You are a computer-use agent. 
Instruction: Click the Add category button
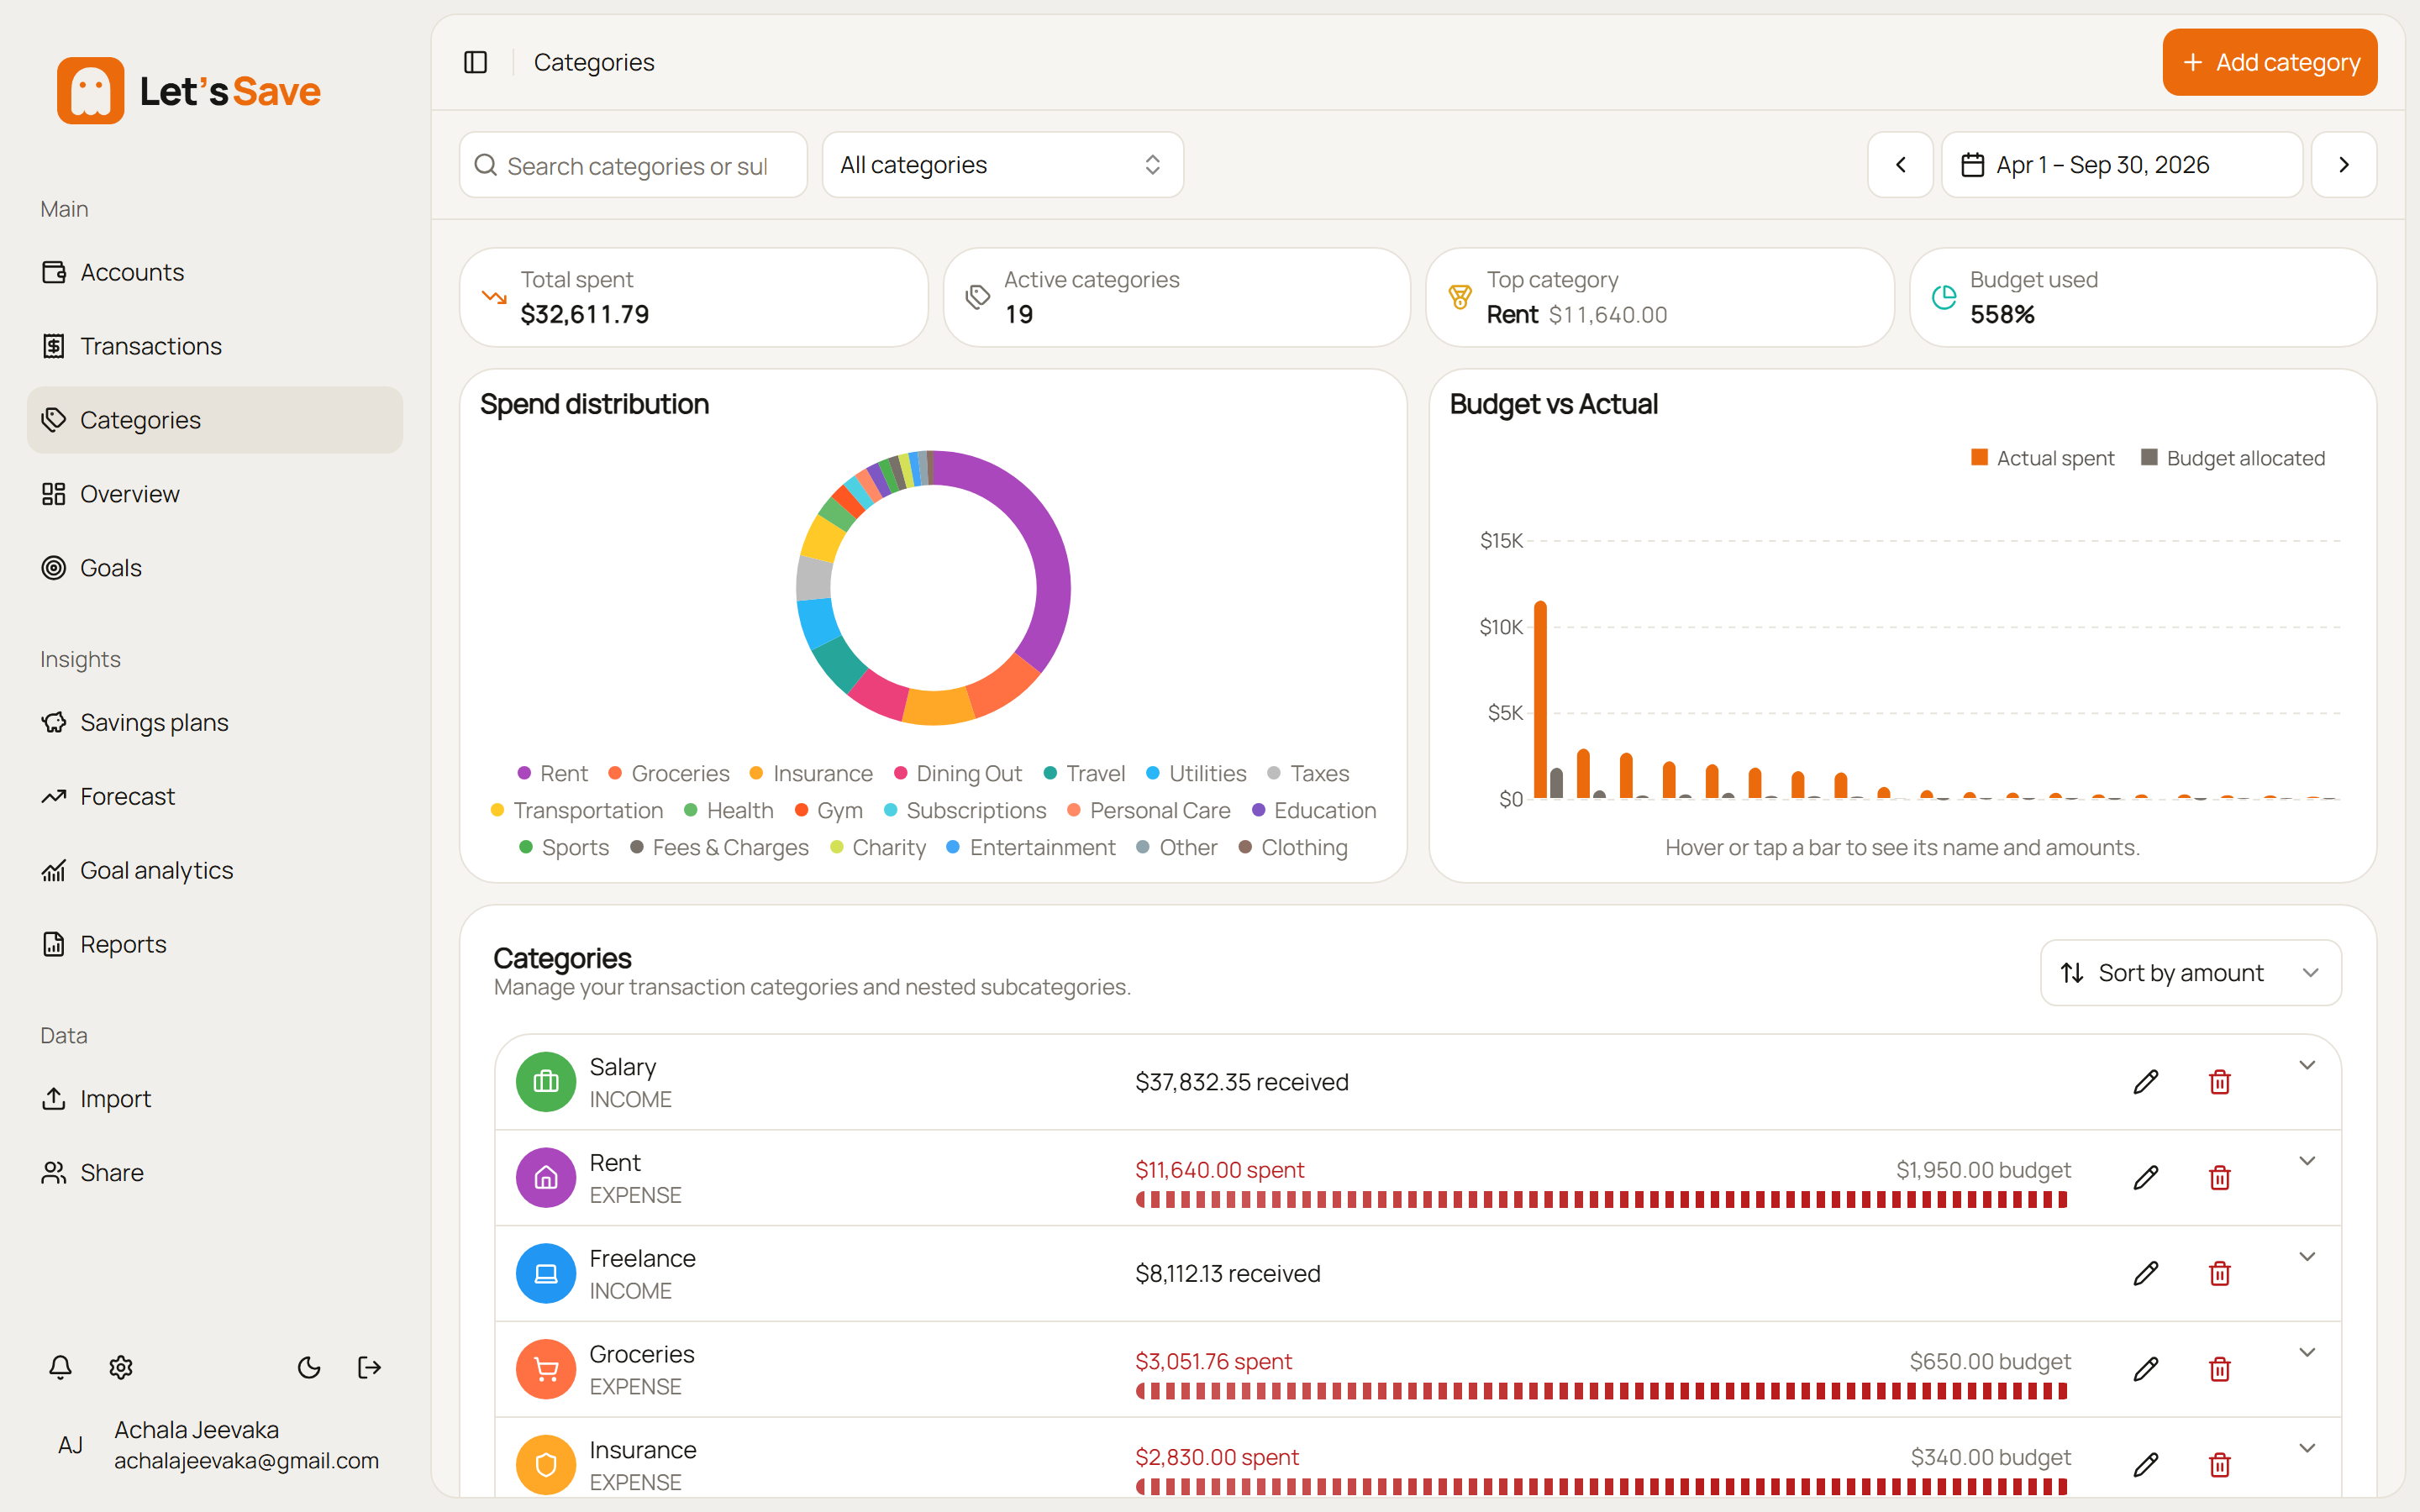(x=2270, y=62)
